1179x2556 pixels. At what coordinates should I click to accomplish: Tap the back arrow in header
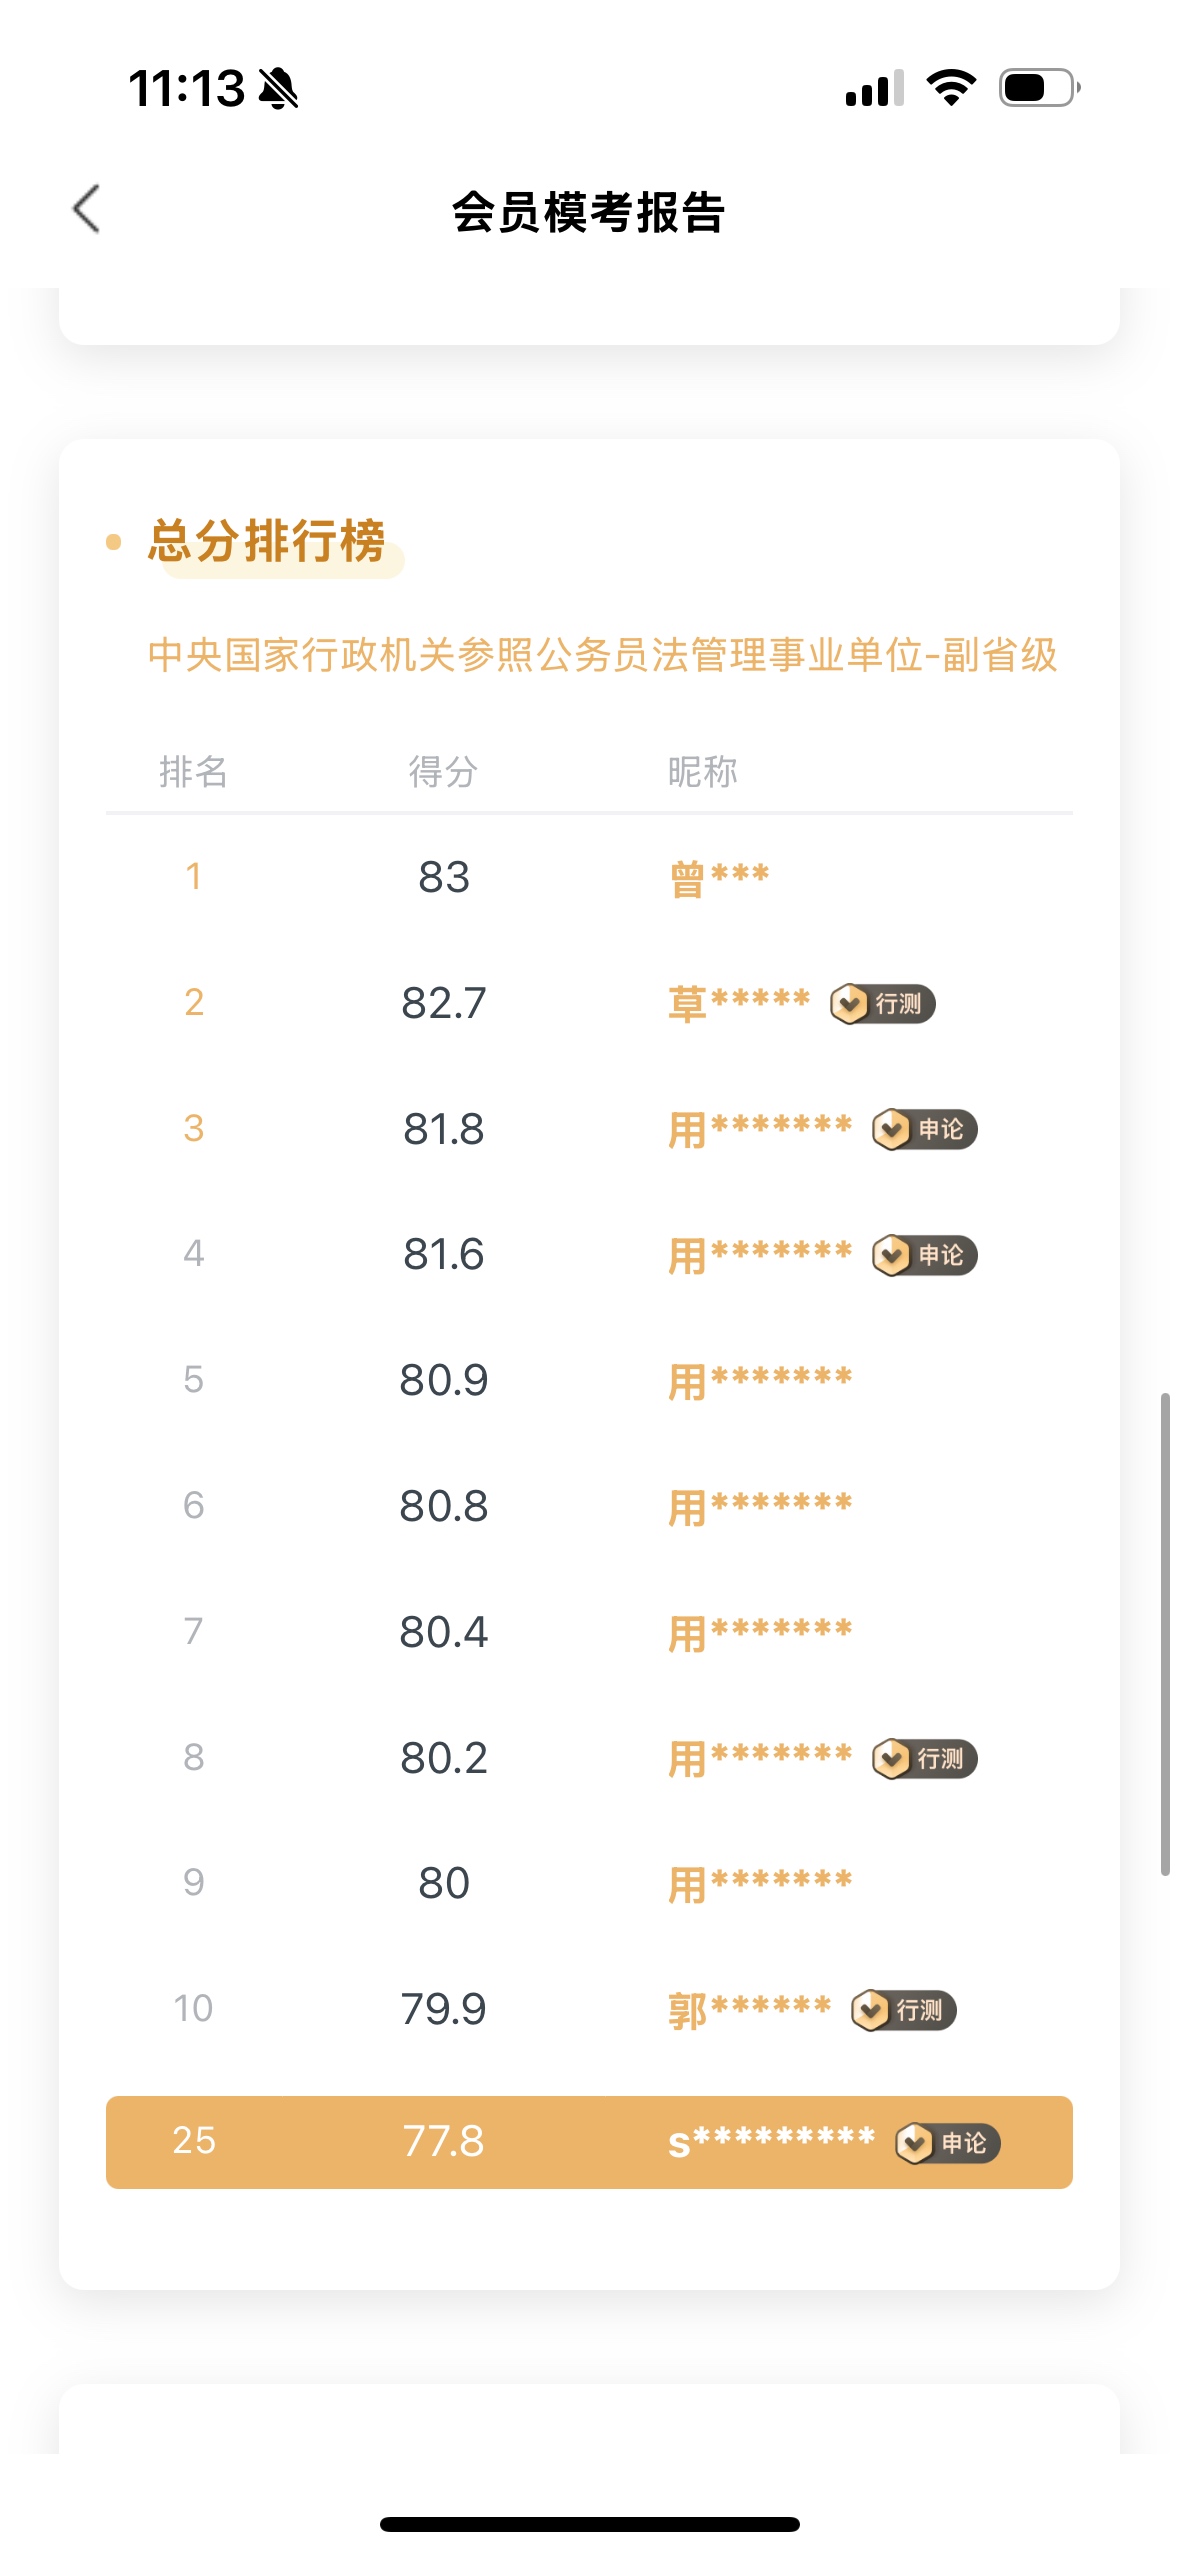(x=87, y=209)
